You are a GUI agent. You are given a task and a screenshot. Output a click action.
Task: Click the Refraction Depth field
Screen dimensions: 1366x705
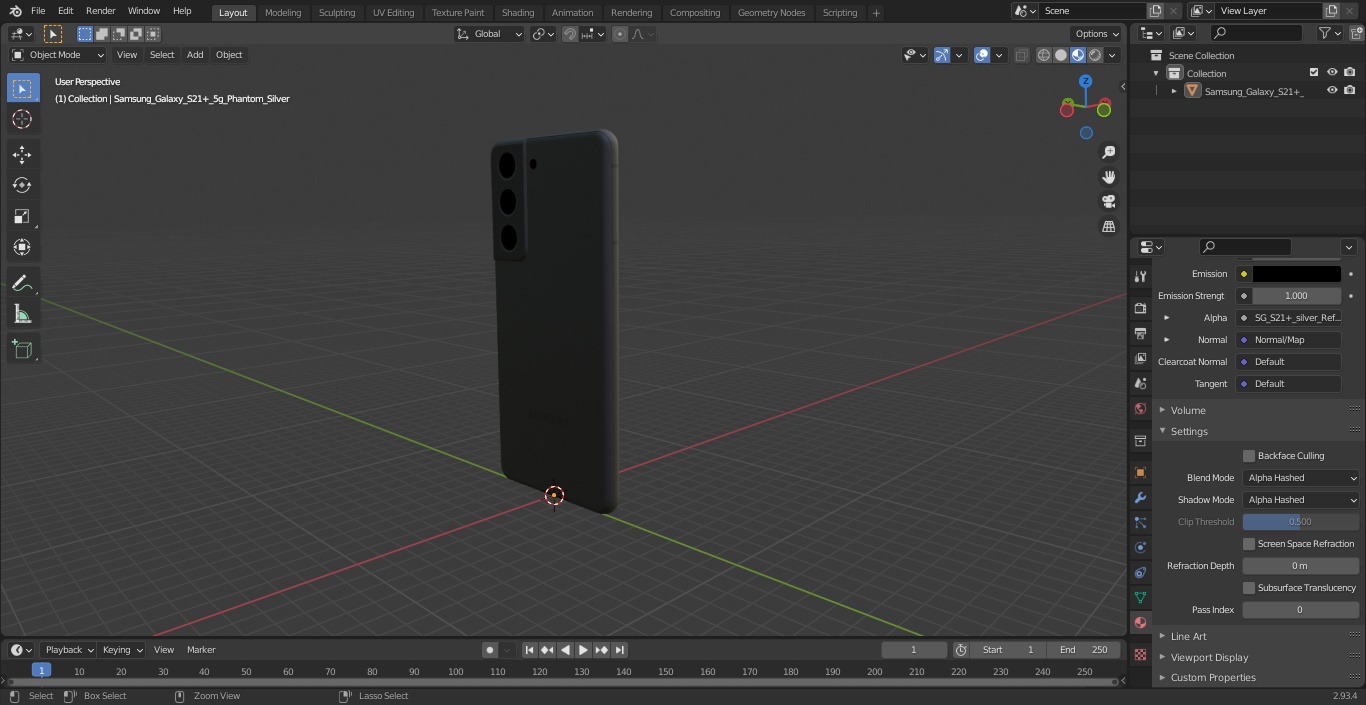pyautogui.click(x=1301, y=566)
